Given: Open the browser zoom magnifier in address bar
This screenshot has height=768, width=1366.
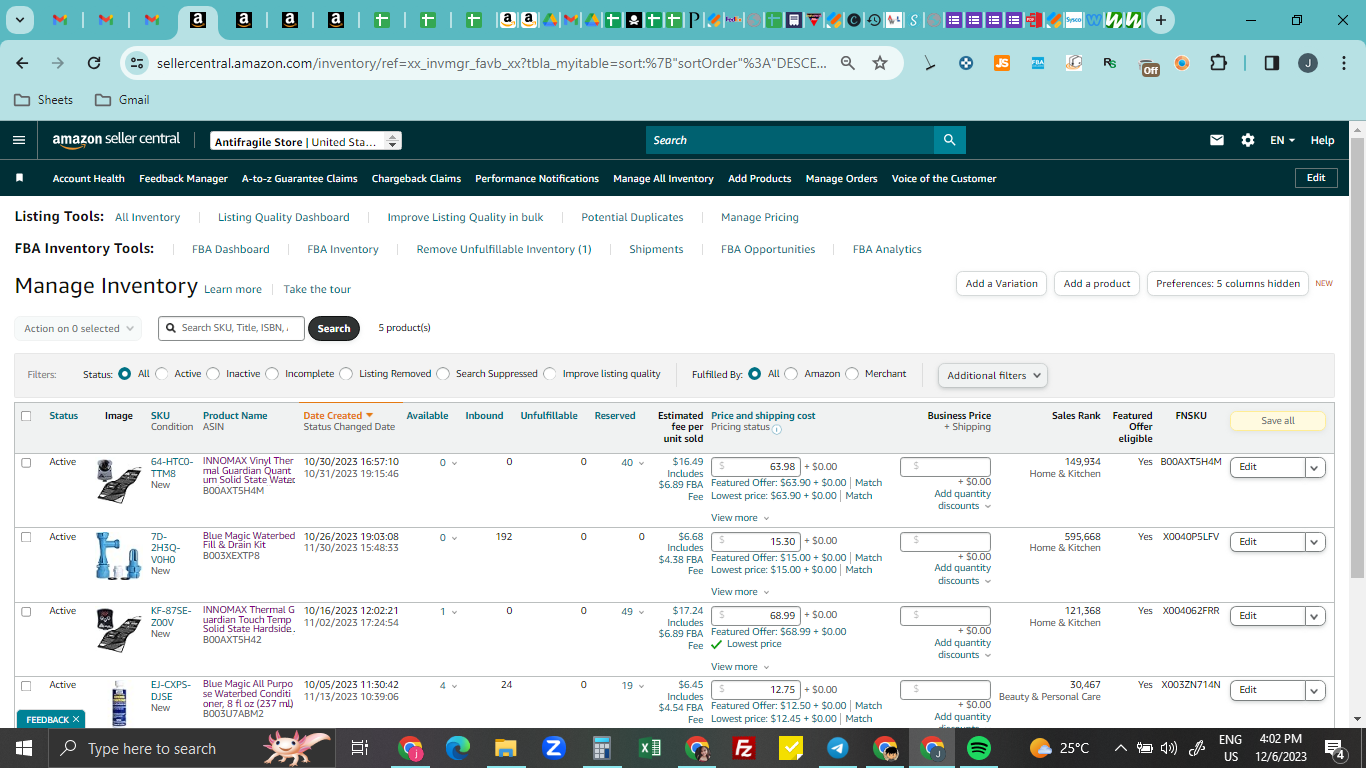Looking at the screenshot, I should [848, 63].
